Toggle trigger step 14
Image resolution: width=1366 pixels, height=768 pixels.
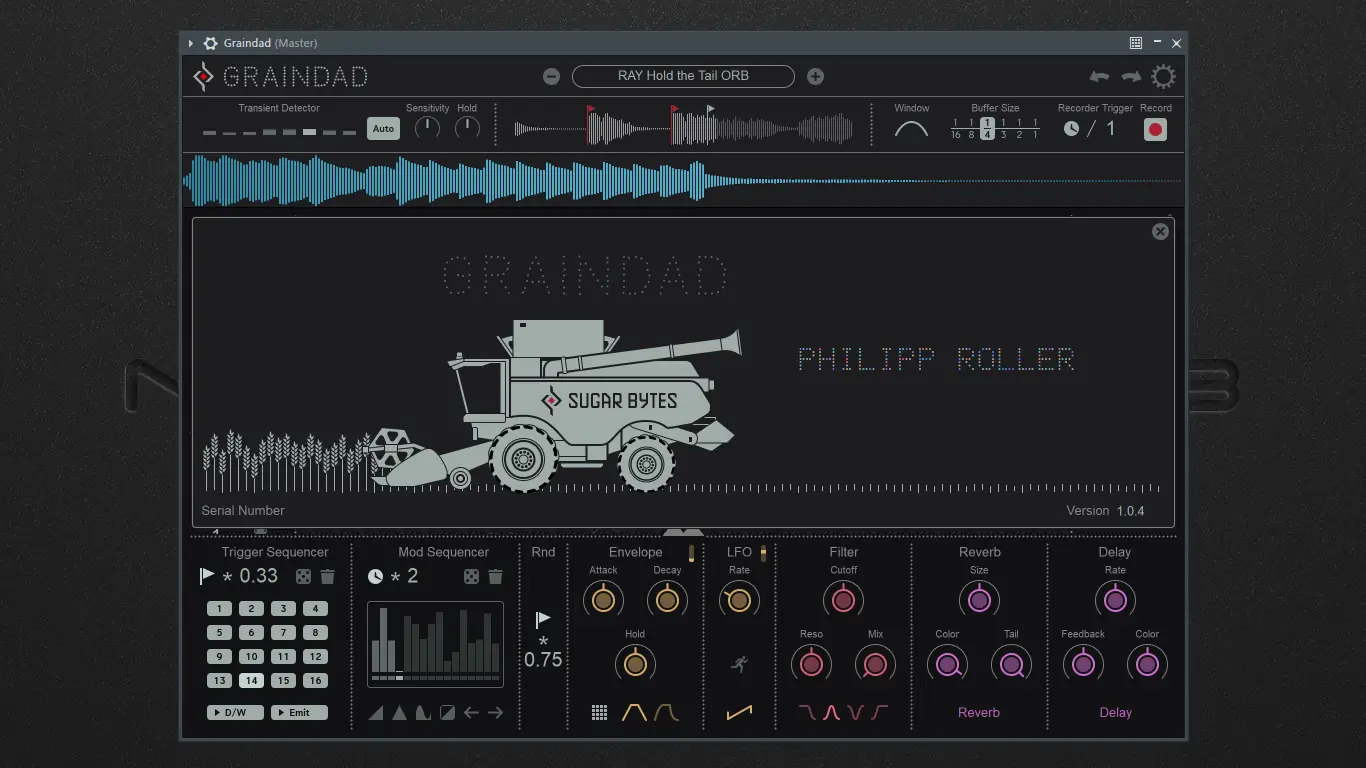point(251,680)
